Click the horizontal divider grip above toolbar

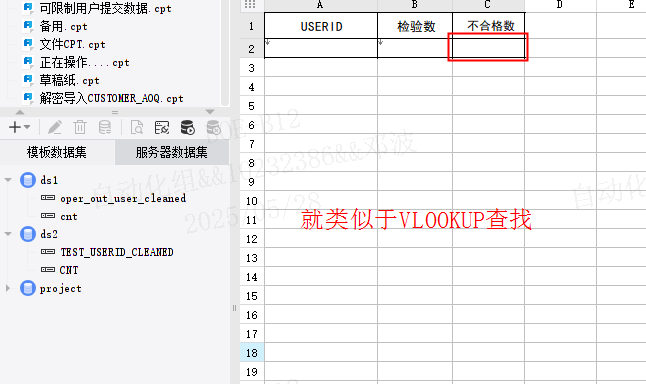pyautogui.click(x=115, y=112)
